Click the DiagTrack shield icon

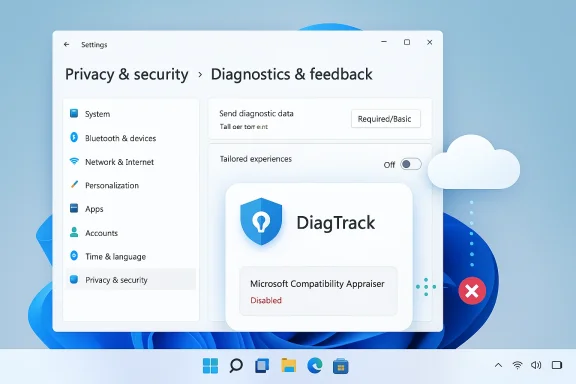click(x=261, y=221)
